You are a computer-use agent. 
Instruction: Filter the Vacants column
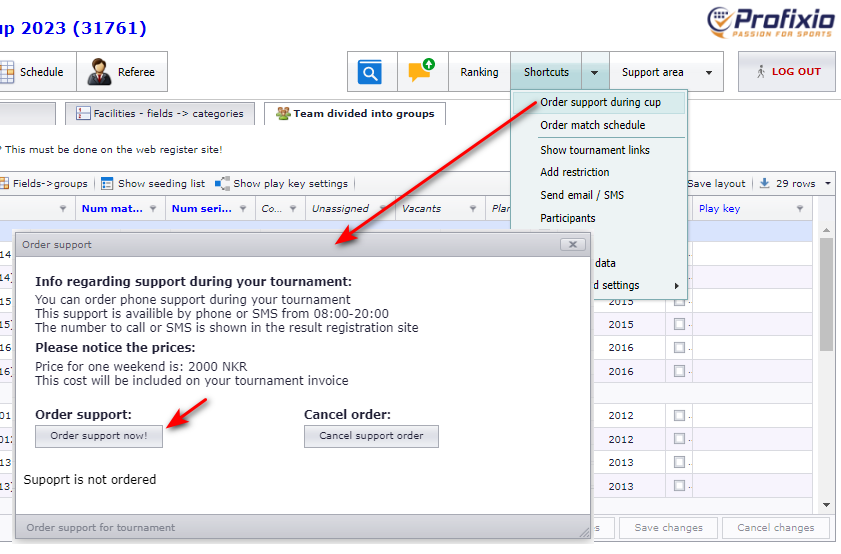click(x=473, y=209)
